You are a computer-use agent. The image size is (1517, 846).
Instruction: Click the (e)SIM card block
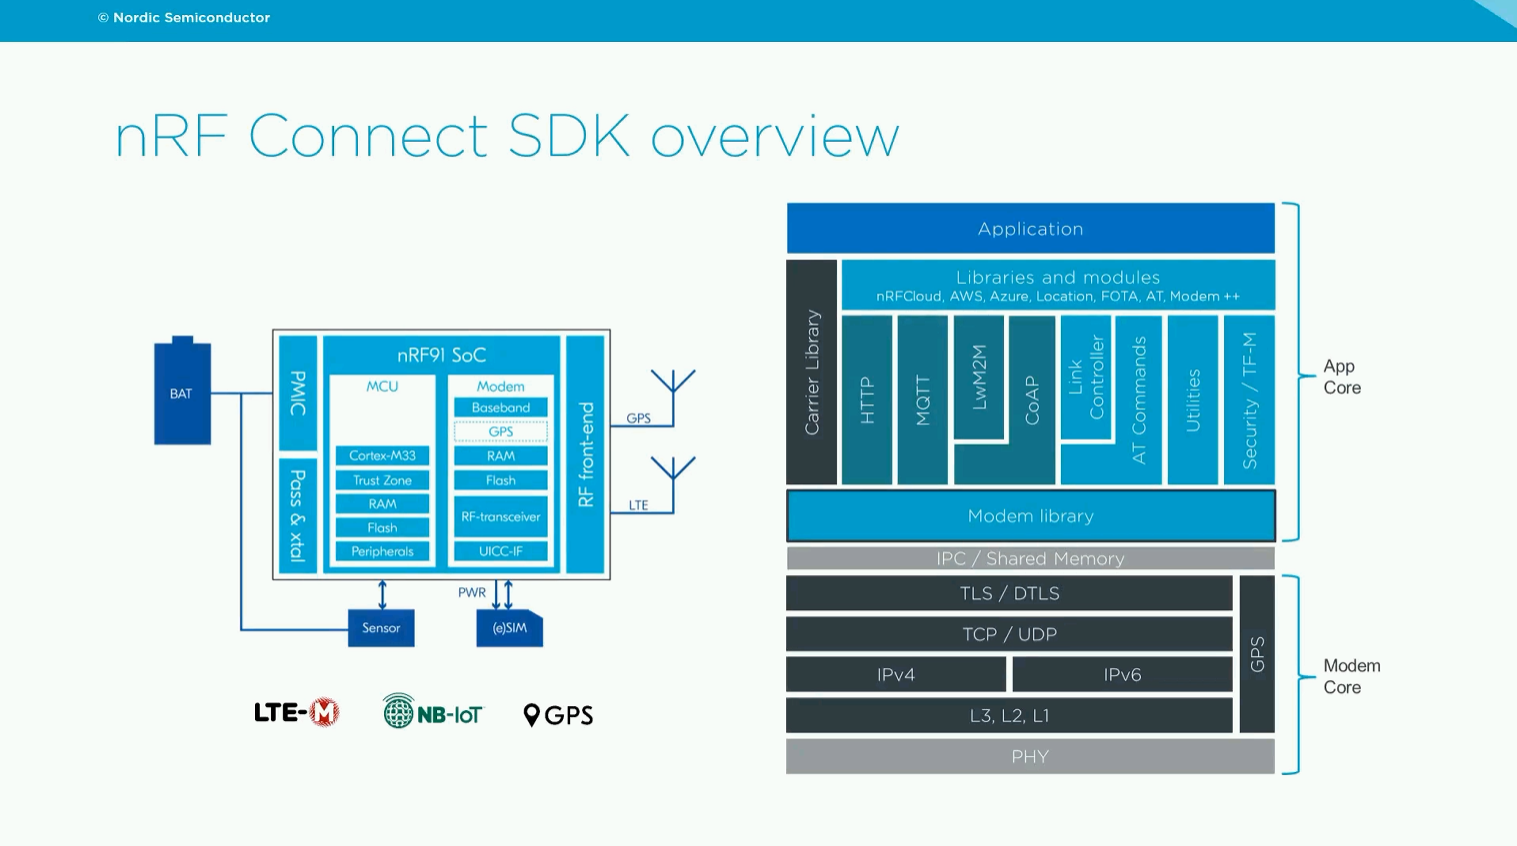(x=510, y=628)
